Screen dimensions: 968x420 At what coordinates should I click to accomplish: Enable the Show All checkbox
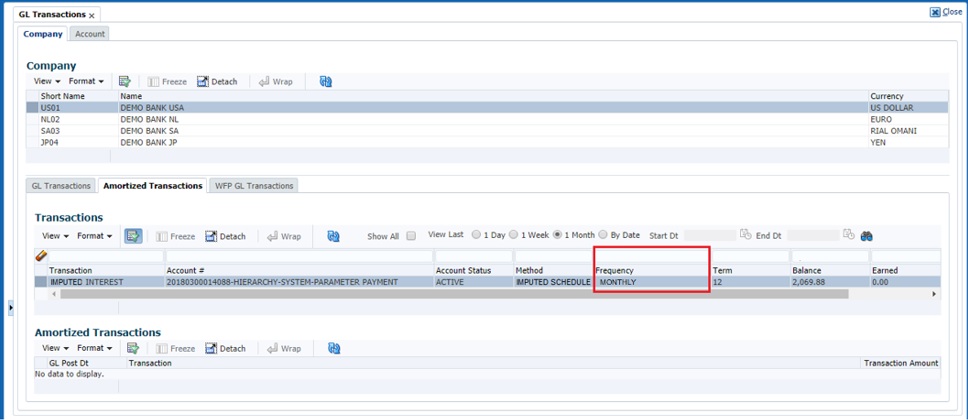(411, 236)
